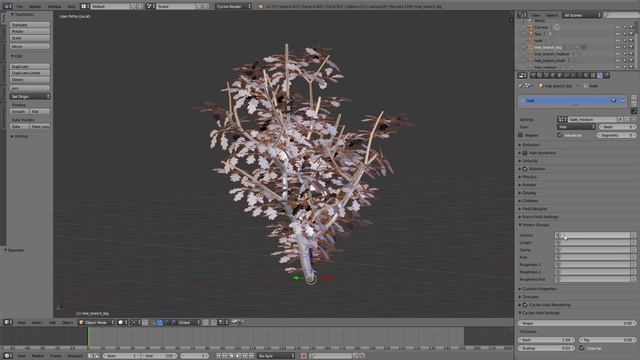The width and height of the screenshot is (640, 360).
Task: Open the Marker menu in timeline
Action: tap(38, 356)
